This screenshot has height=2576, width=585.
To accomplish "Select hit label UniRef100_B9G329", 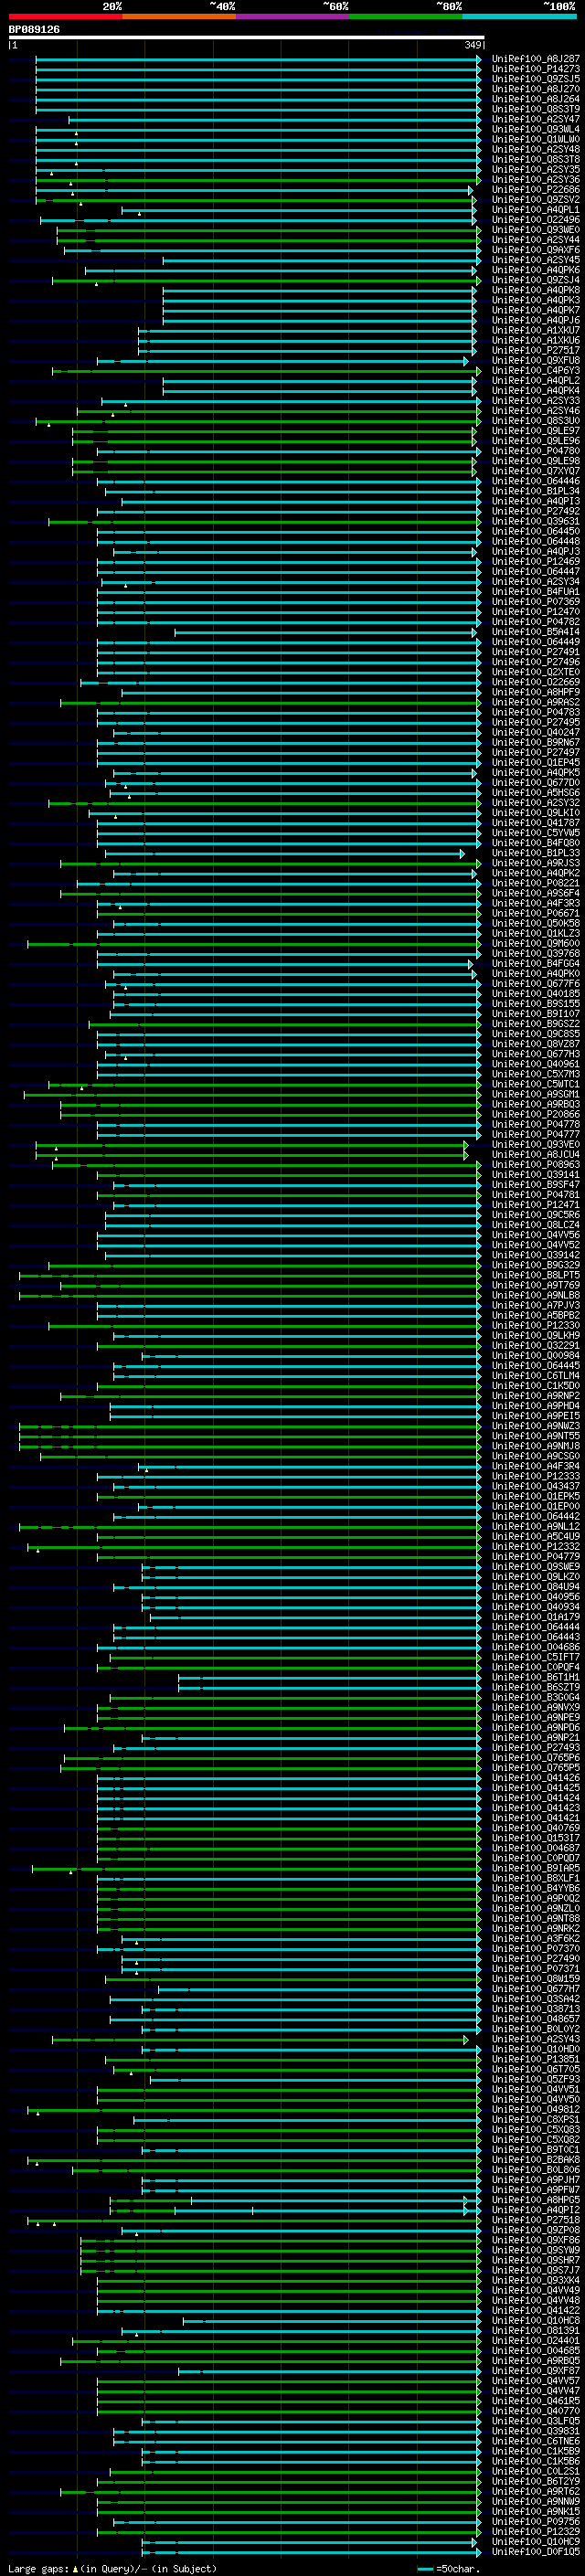I will coord(536,1265).
